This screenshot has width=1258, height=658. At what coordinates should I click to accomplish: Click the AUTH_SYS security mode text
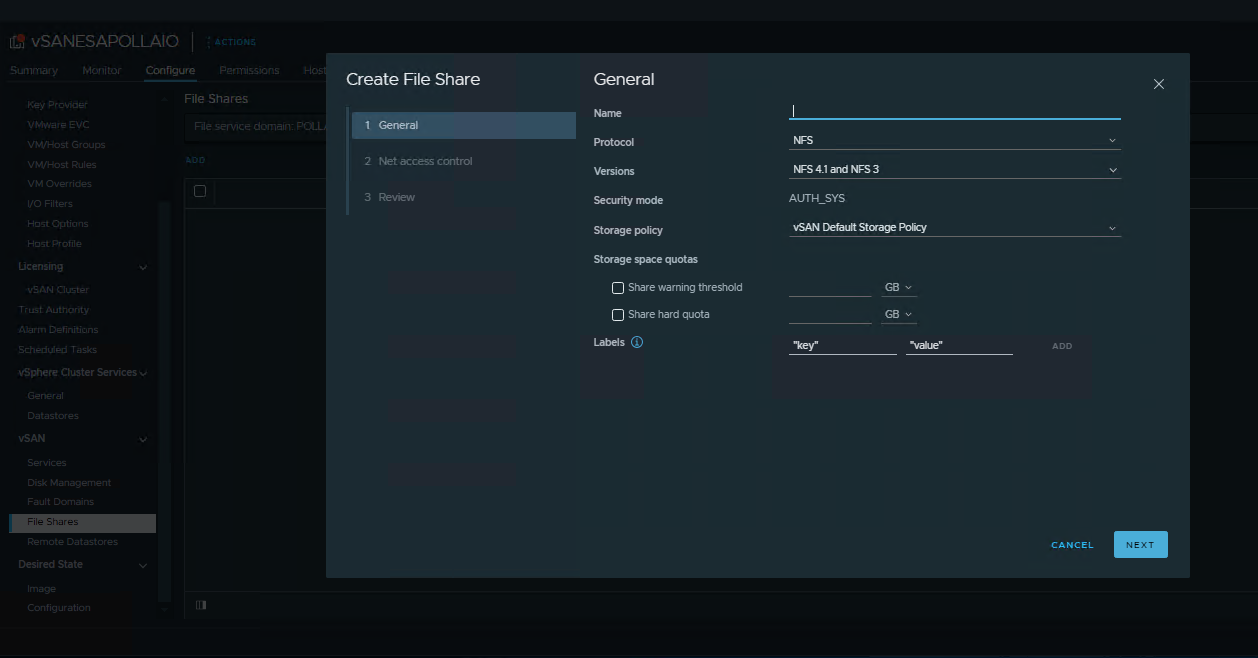click(817, 198)
